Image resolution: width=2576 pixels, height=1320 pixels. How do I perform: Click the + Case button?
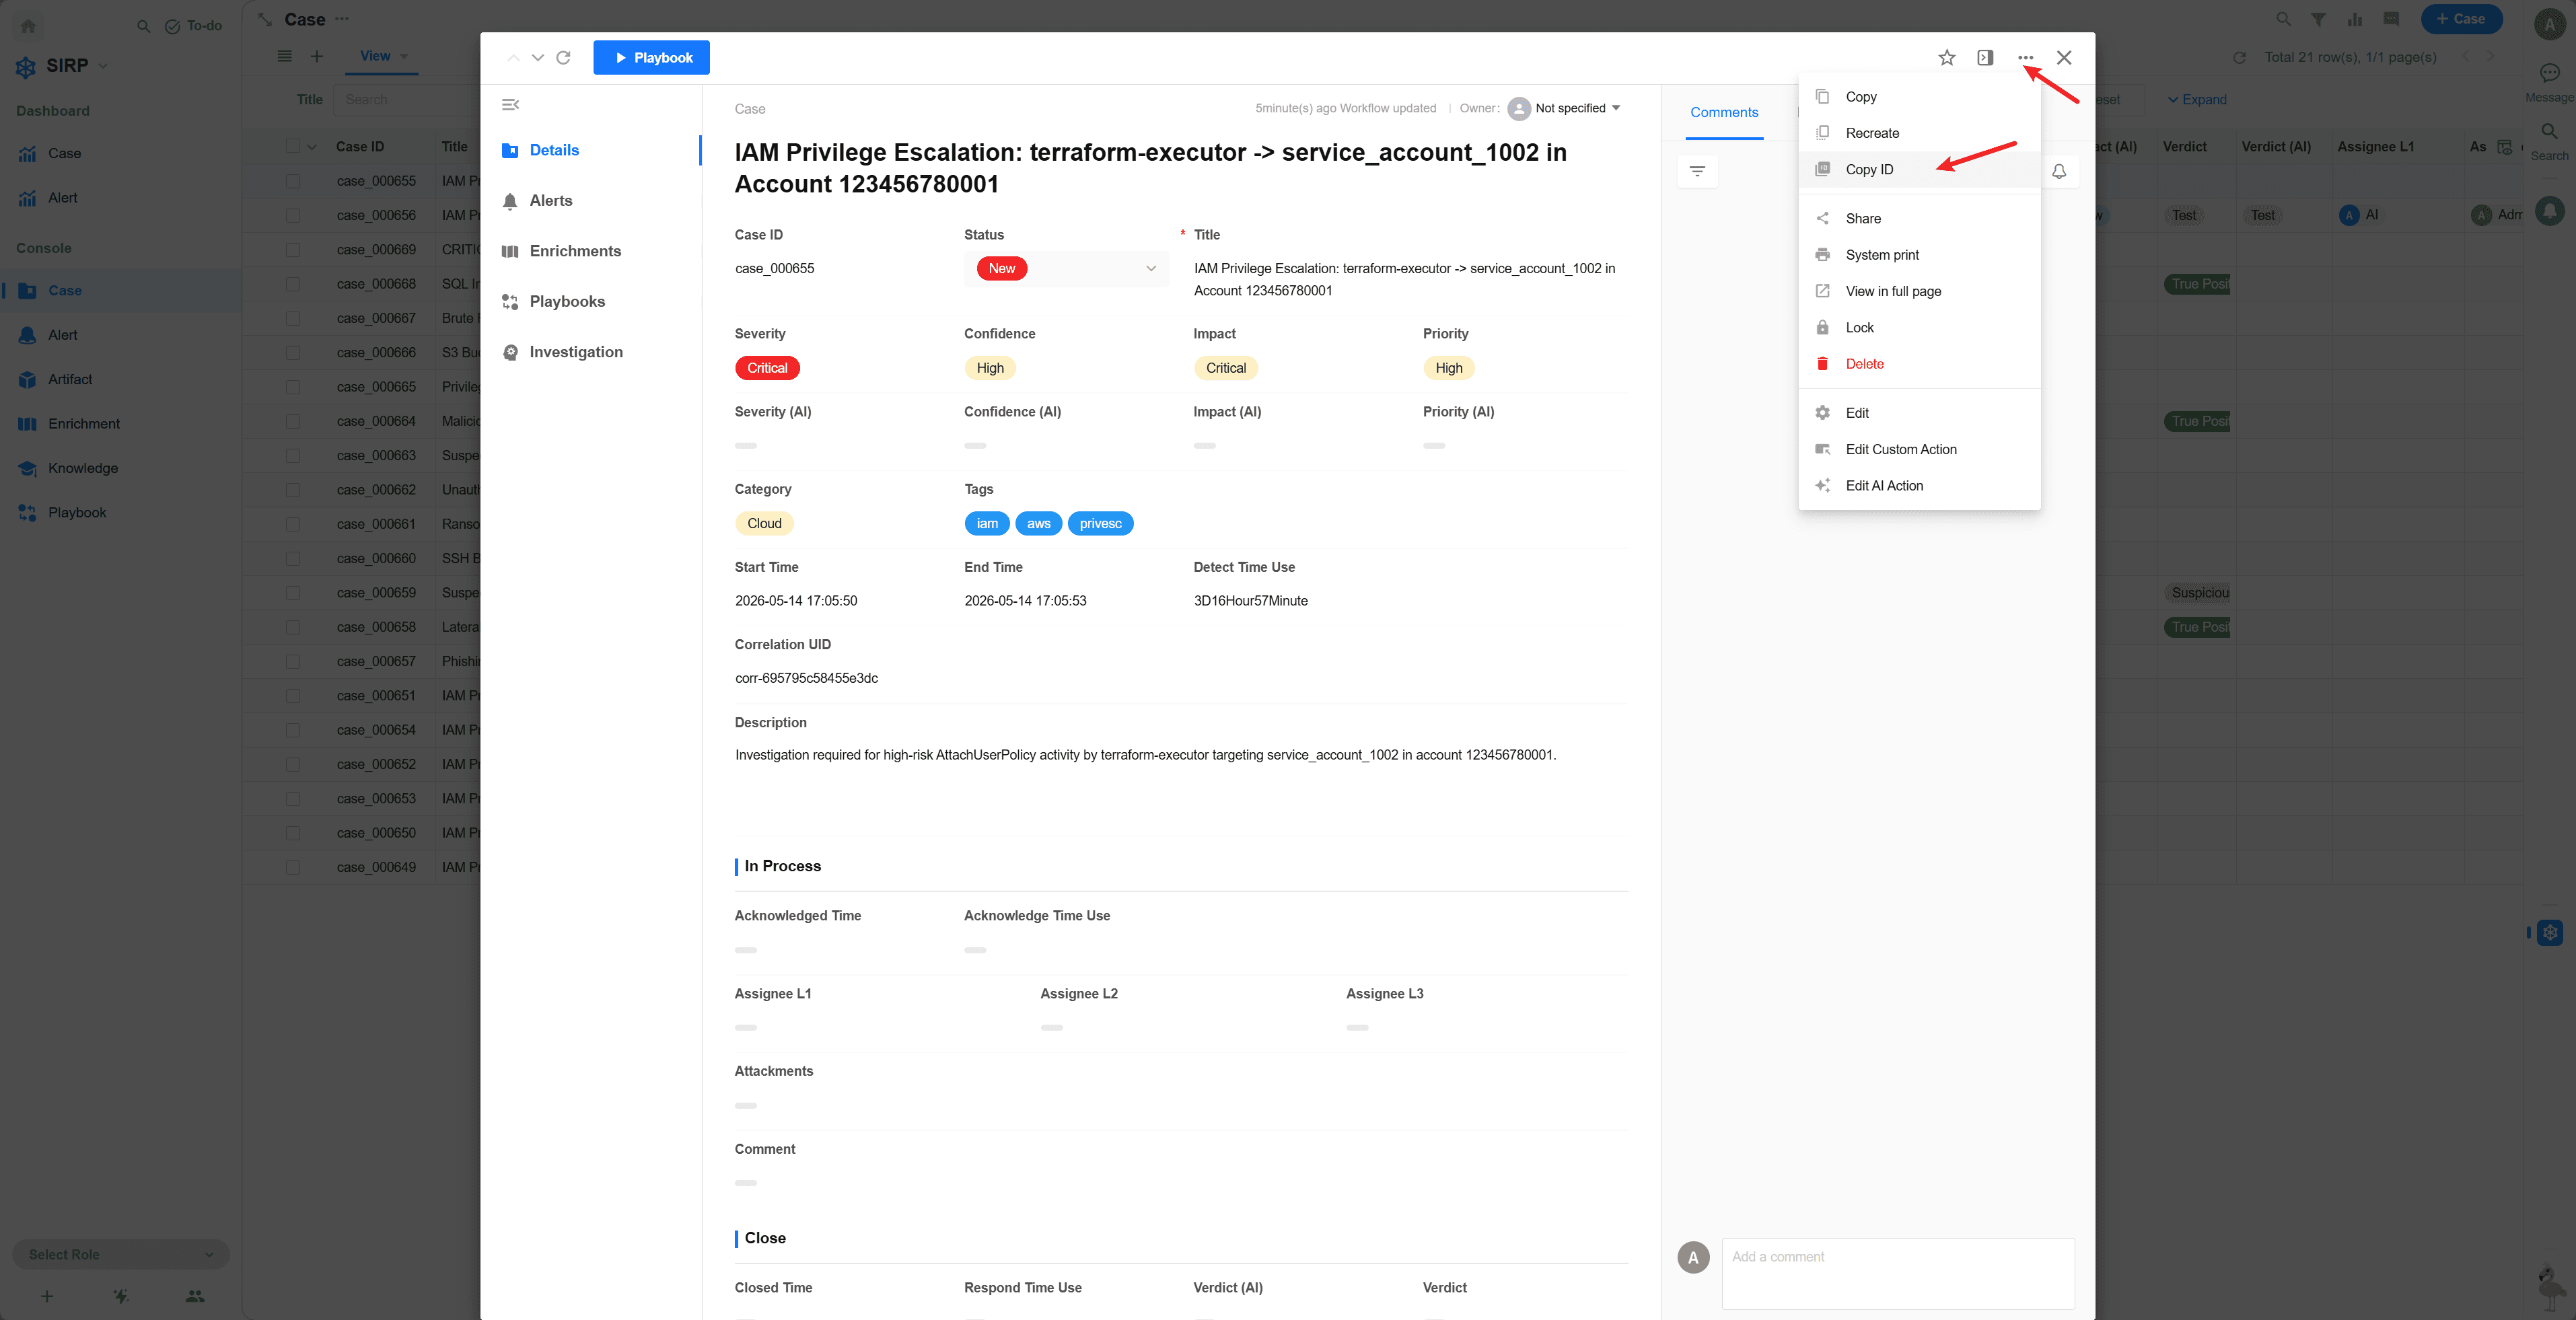(x=2461, y=19)
